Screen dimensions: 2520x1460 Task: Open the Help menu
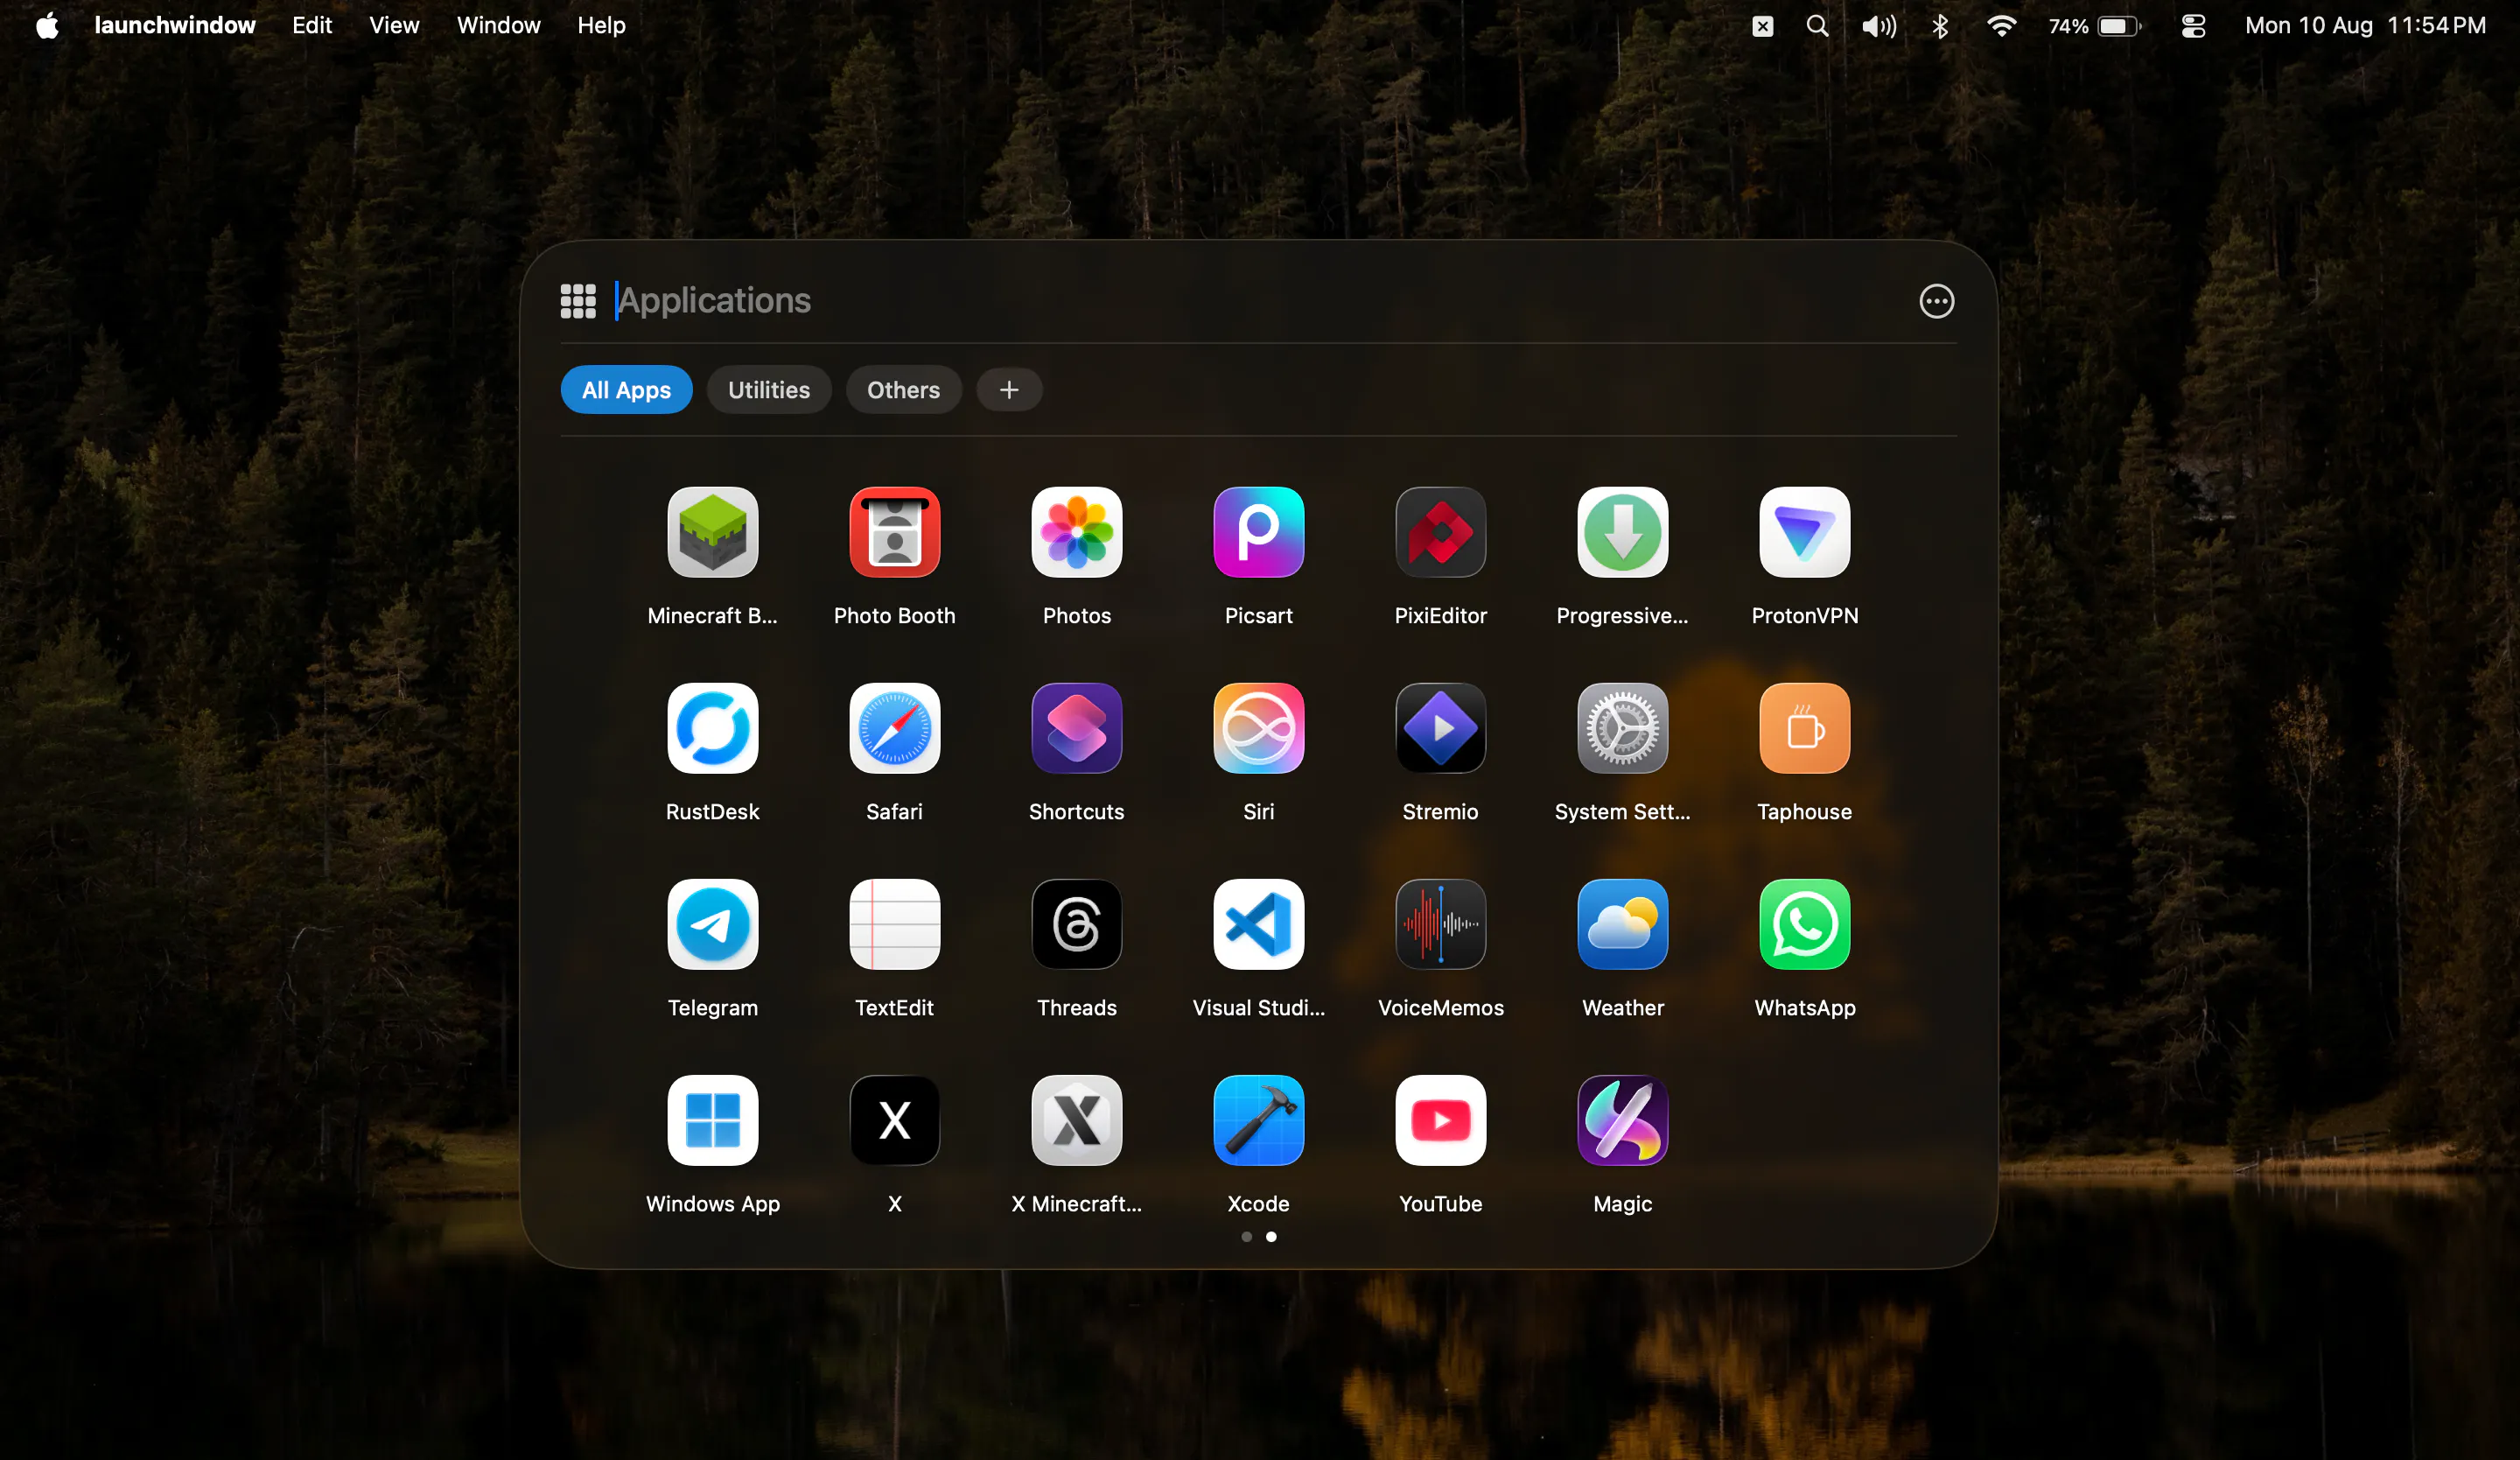pos(601,25)
